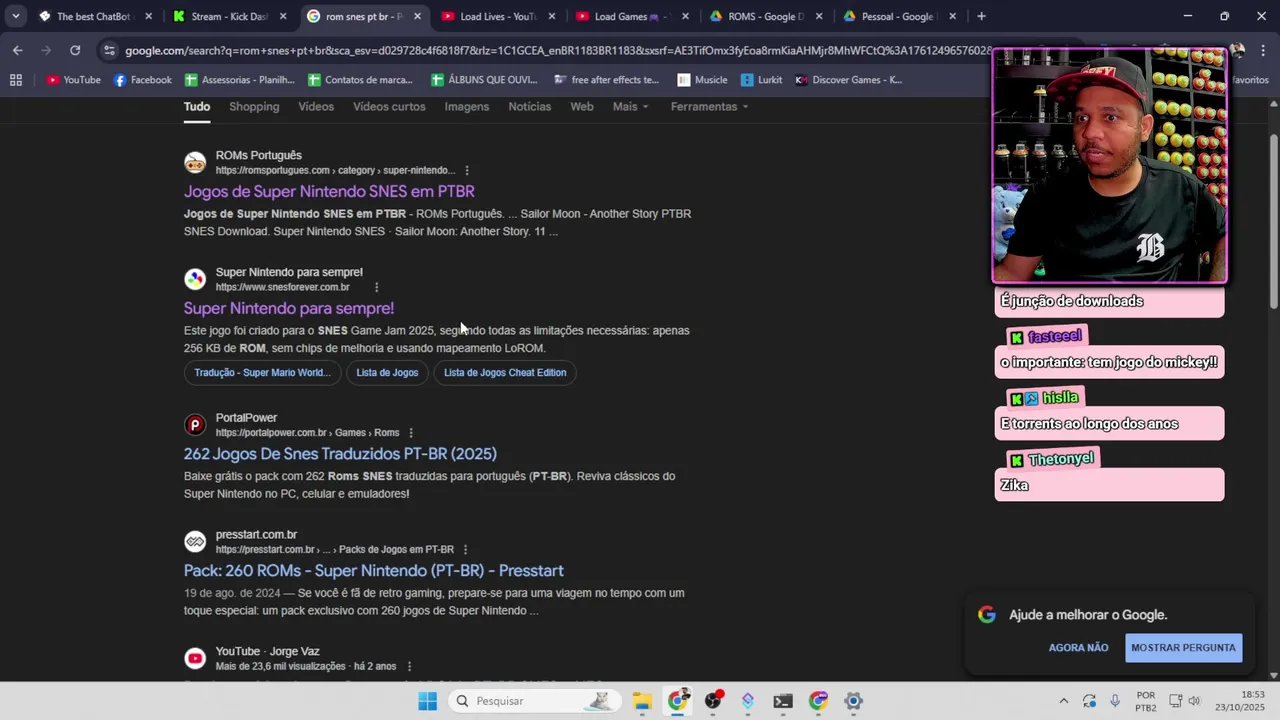Select the Vídeos search filter
The height and width of the screenshot is (720, 1280).
[316, 107]
